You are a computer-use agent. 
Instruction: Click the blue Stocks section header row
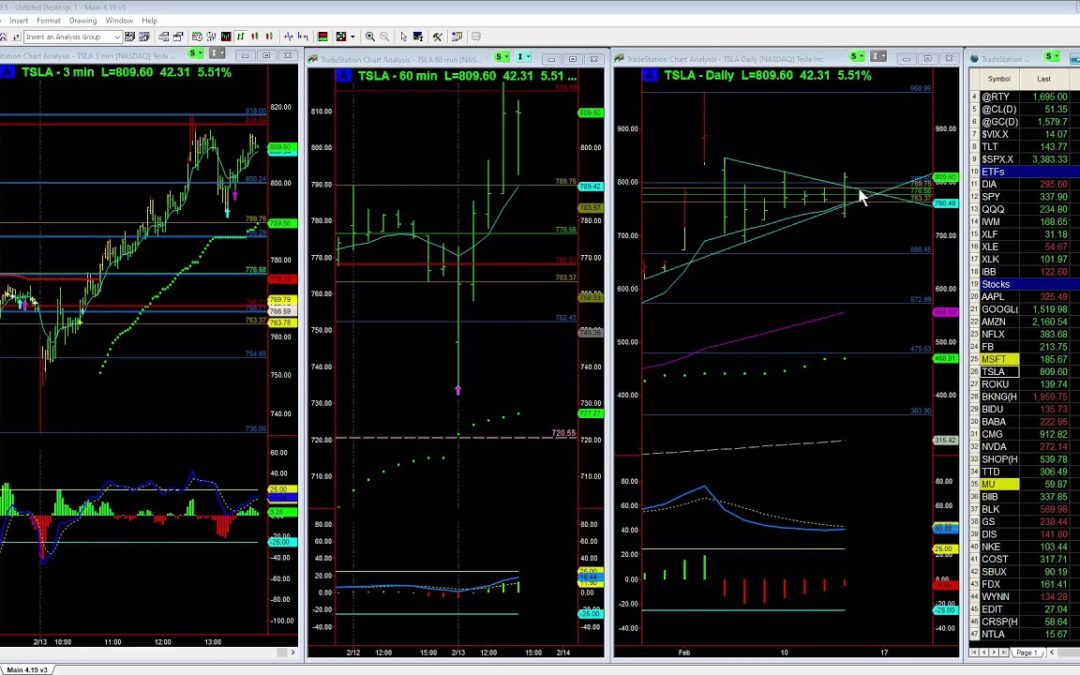1024,284
